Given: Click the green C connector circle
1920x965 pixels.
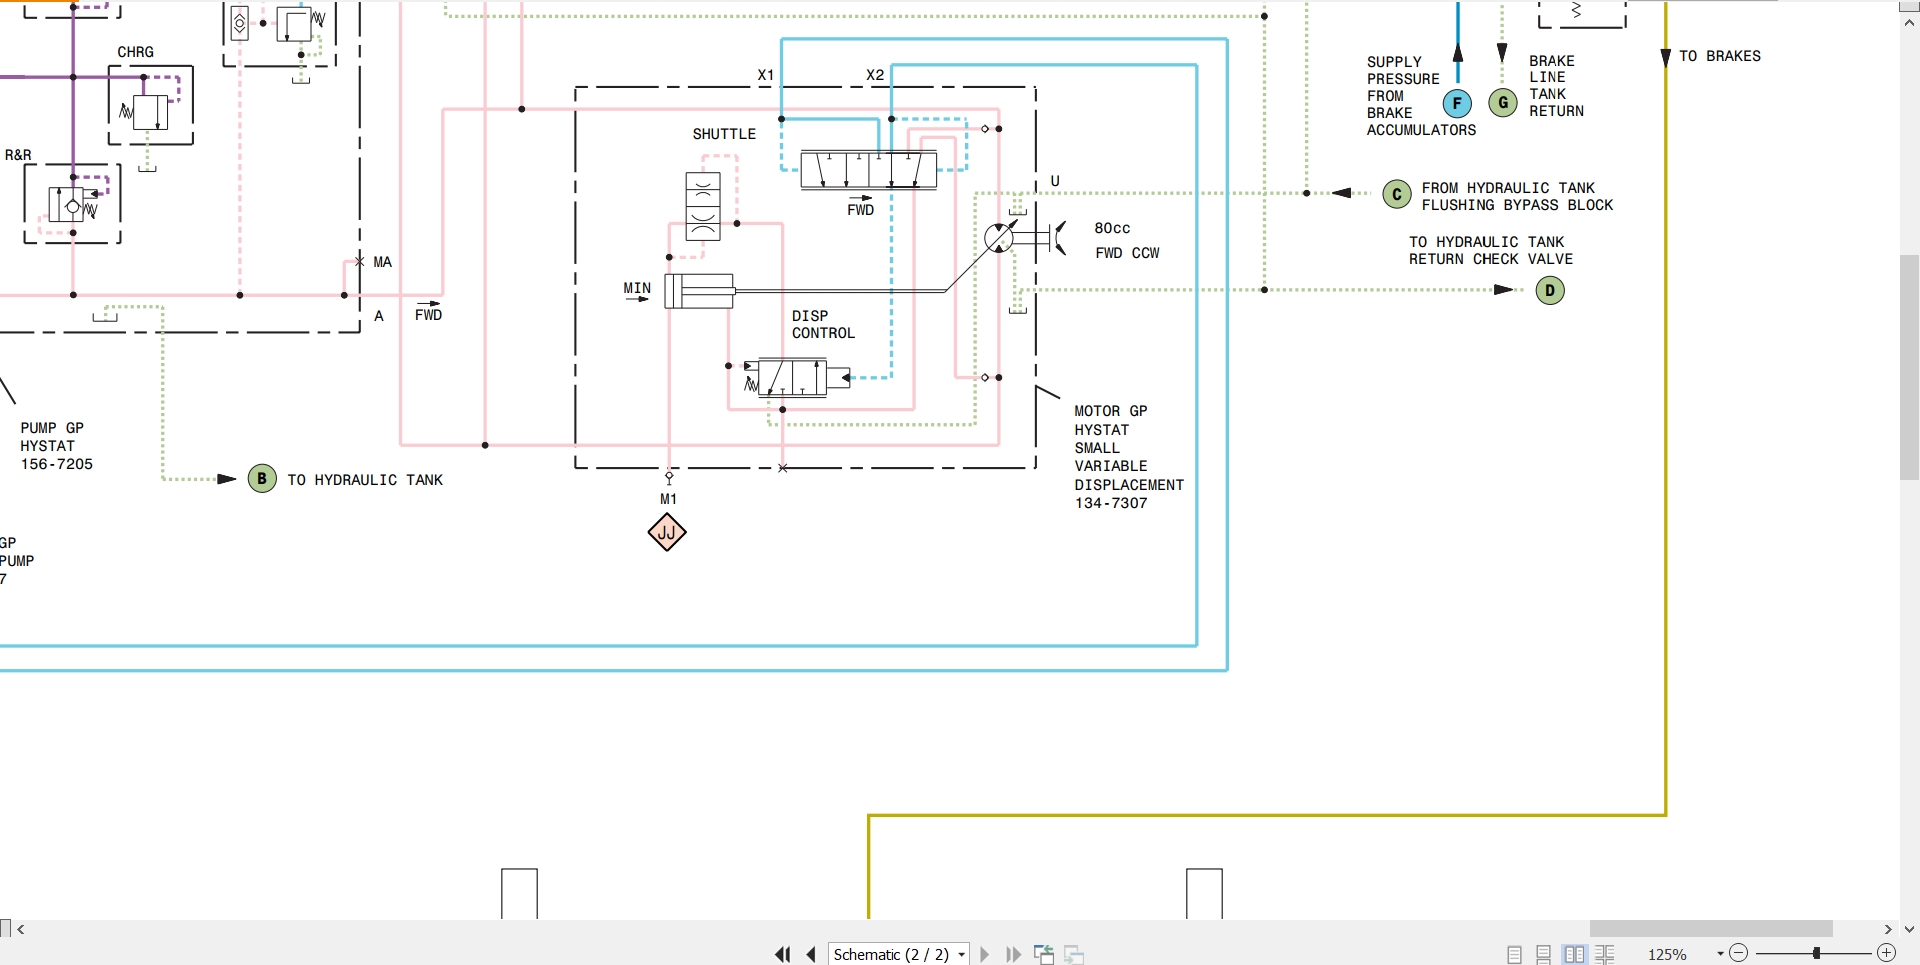Looking at the screenshot, I should pos(1397,194).
